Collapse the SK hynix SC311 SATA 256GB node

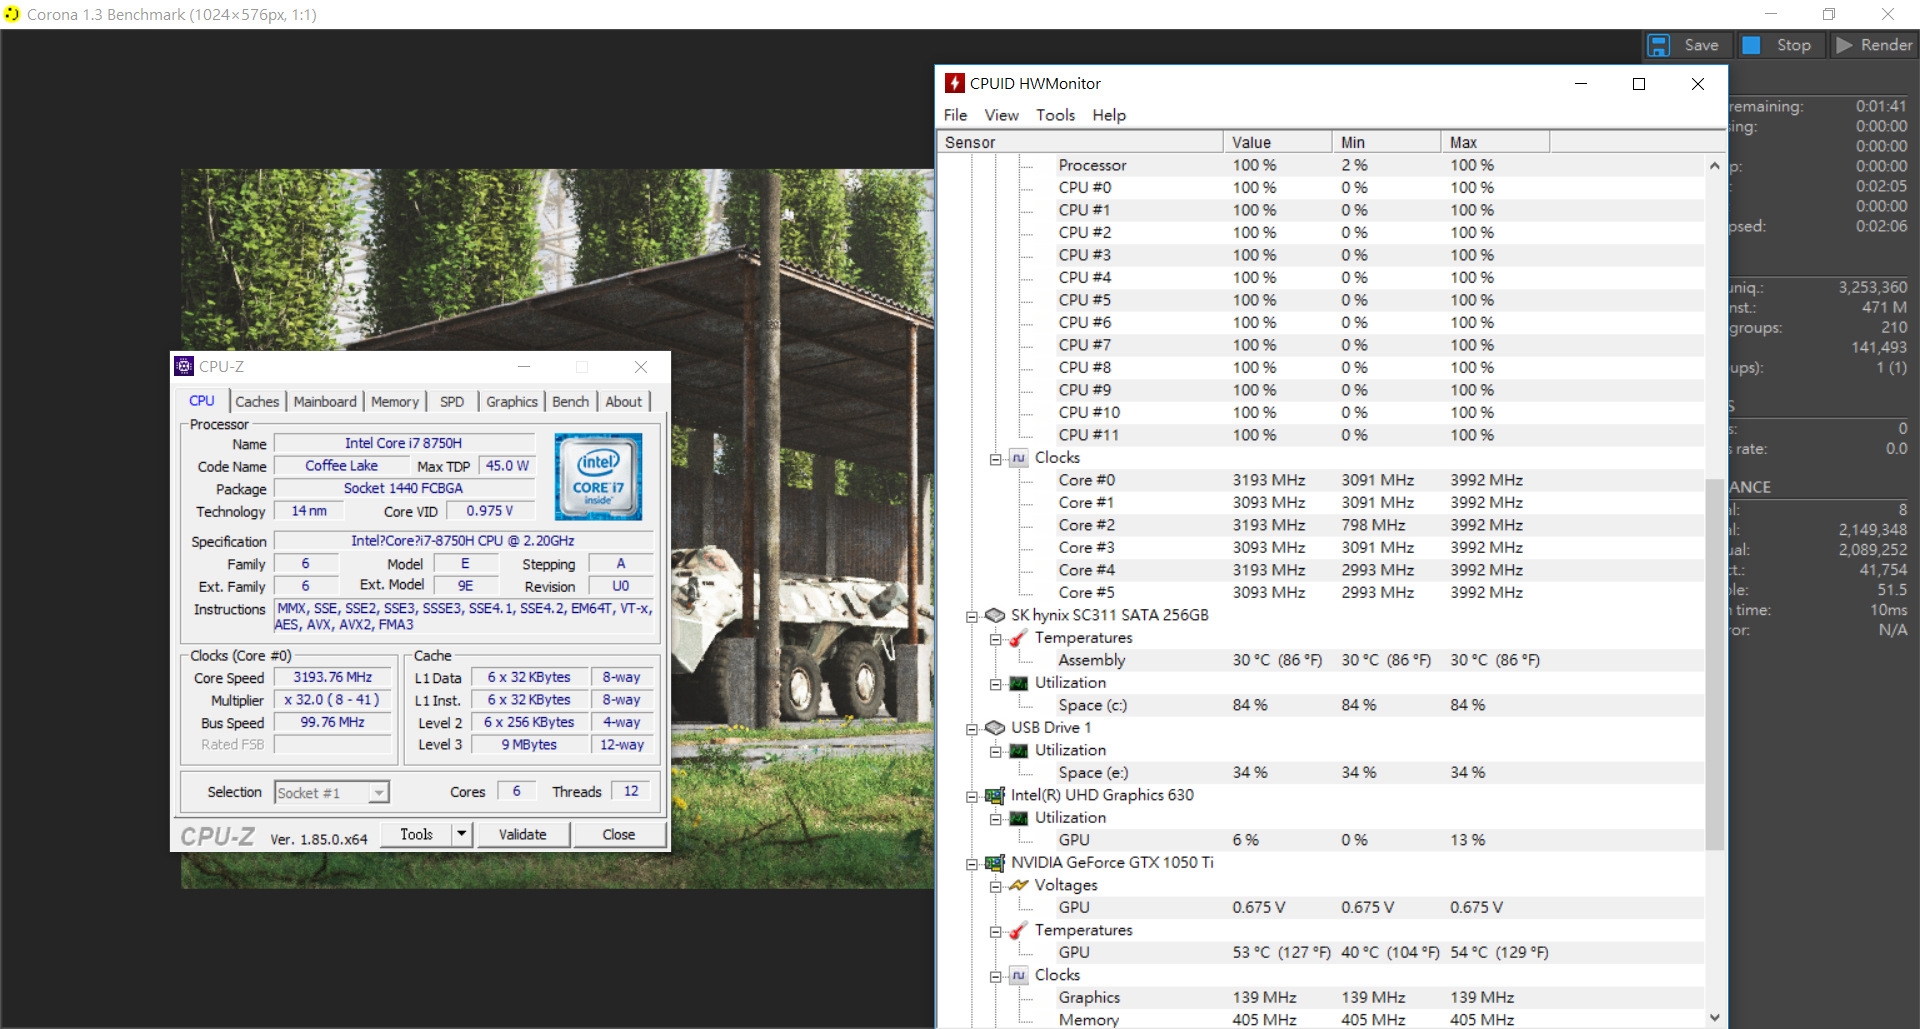972,617
